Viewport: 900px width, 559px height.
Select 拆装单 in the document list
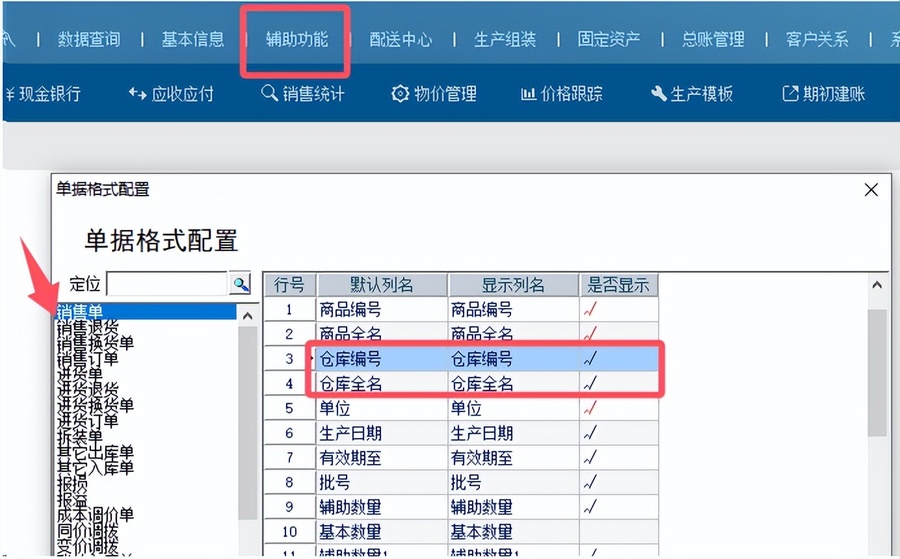coord(80,437)
